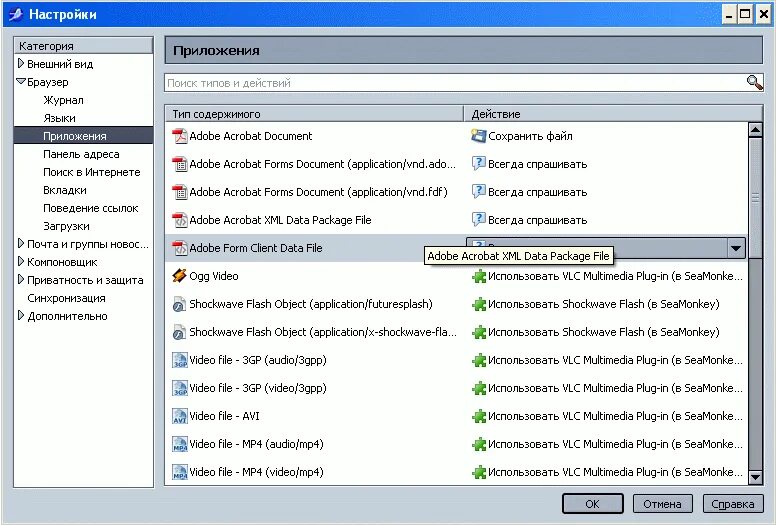Expand Приватность и защита category

[x=21, y=280]
